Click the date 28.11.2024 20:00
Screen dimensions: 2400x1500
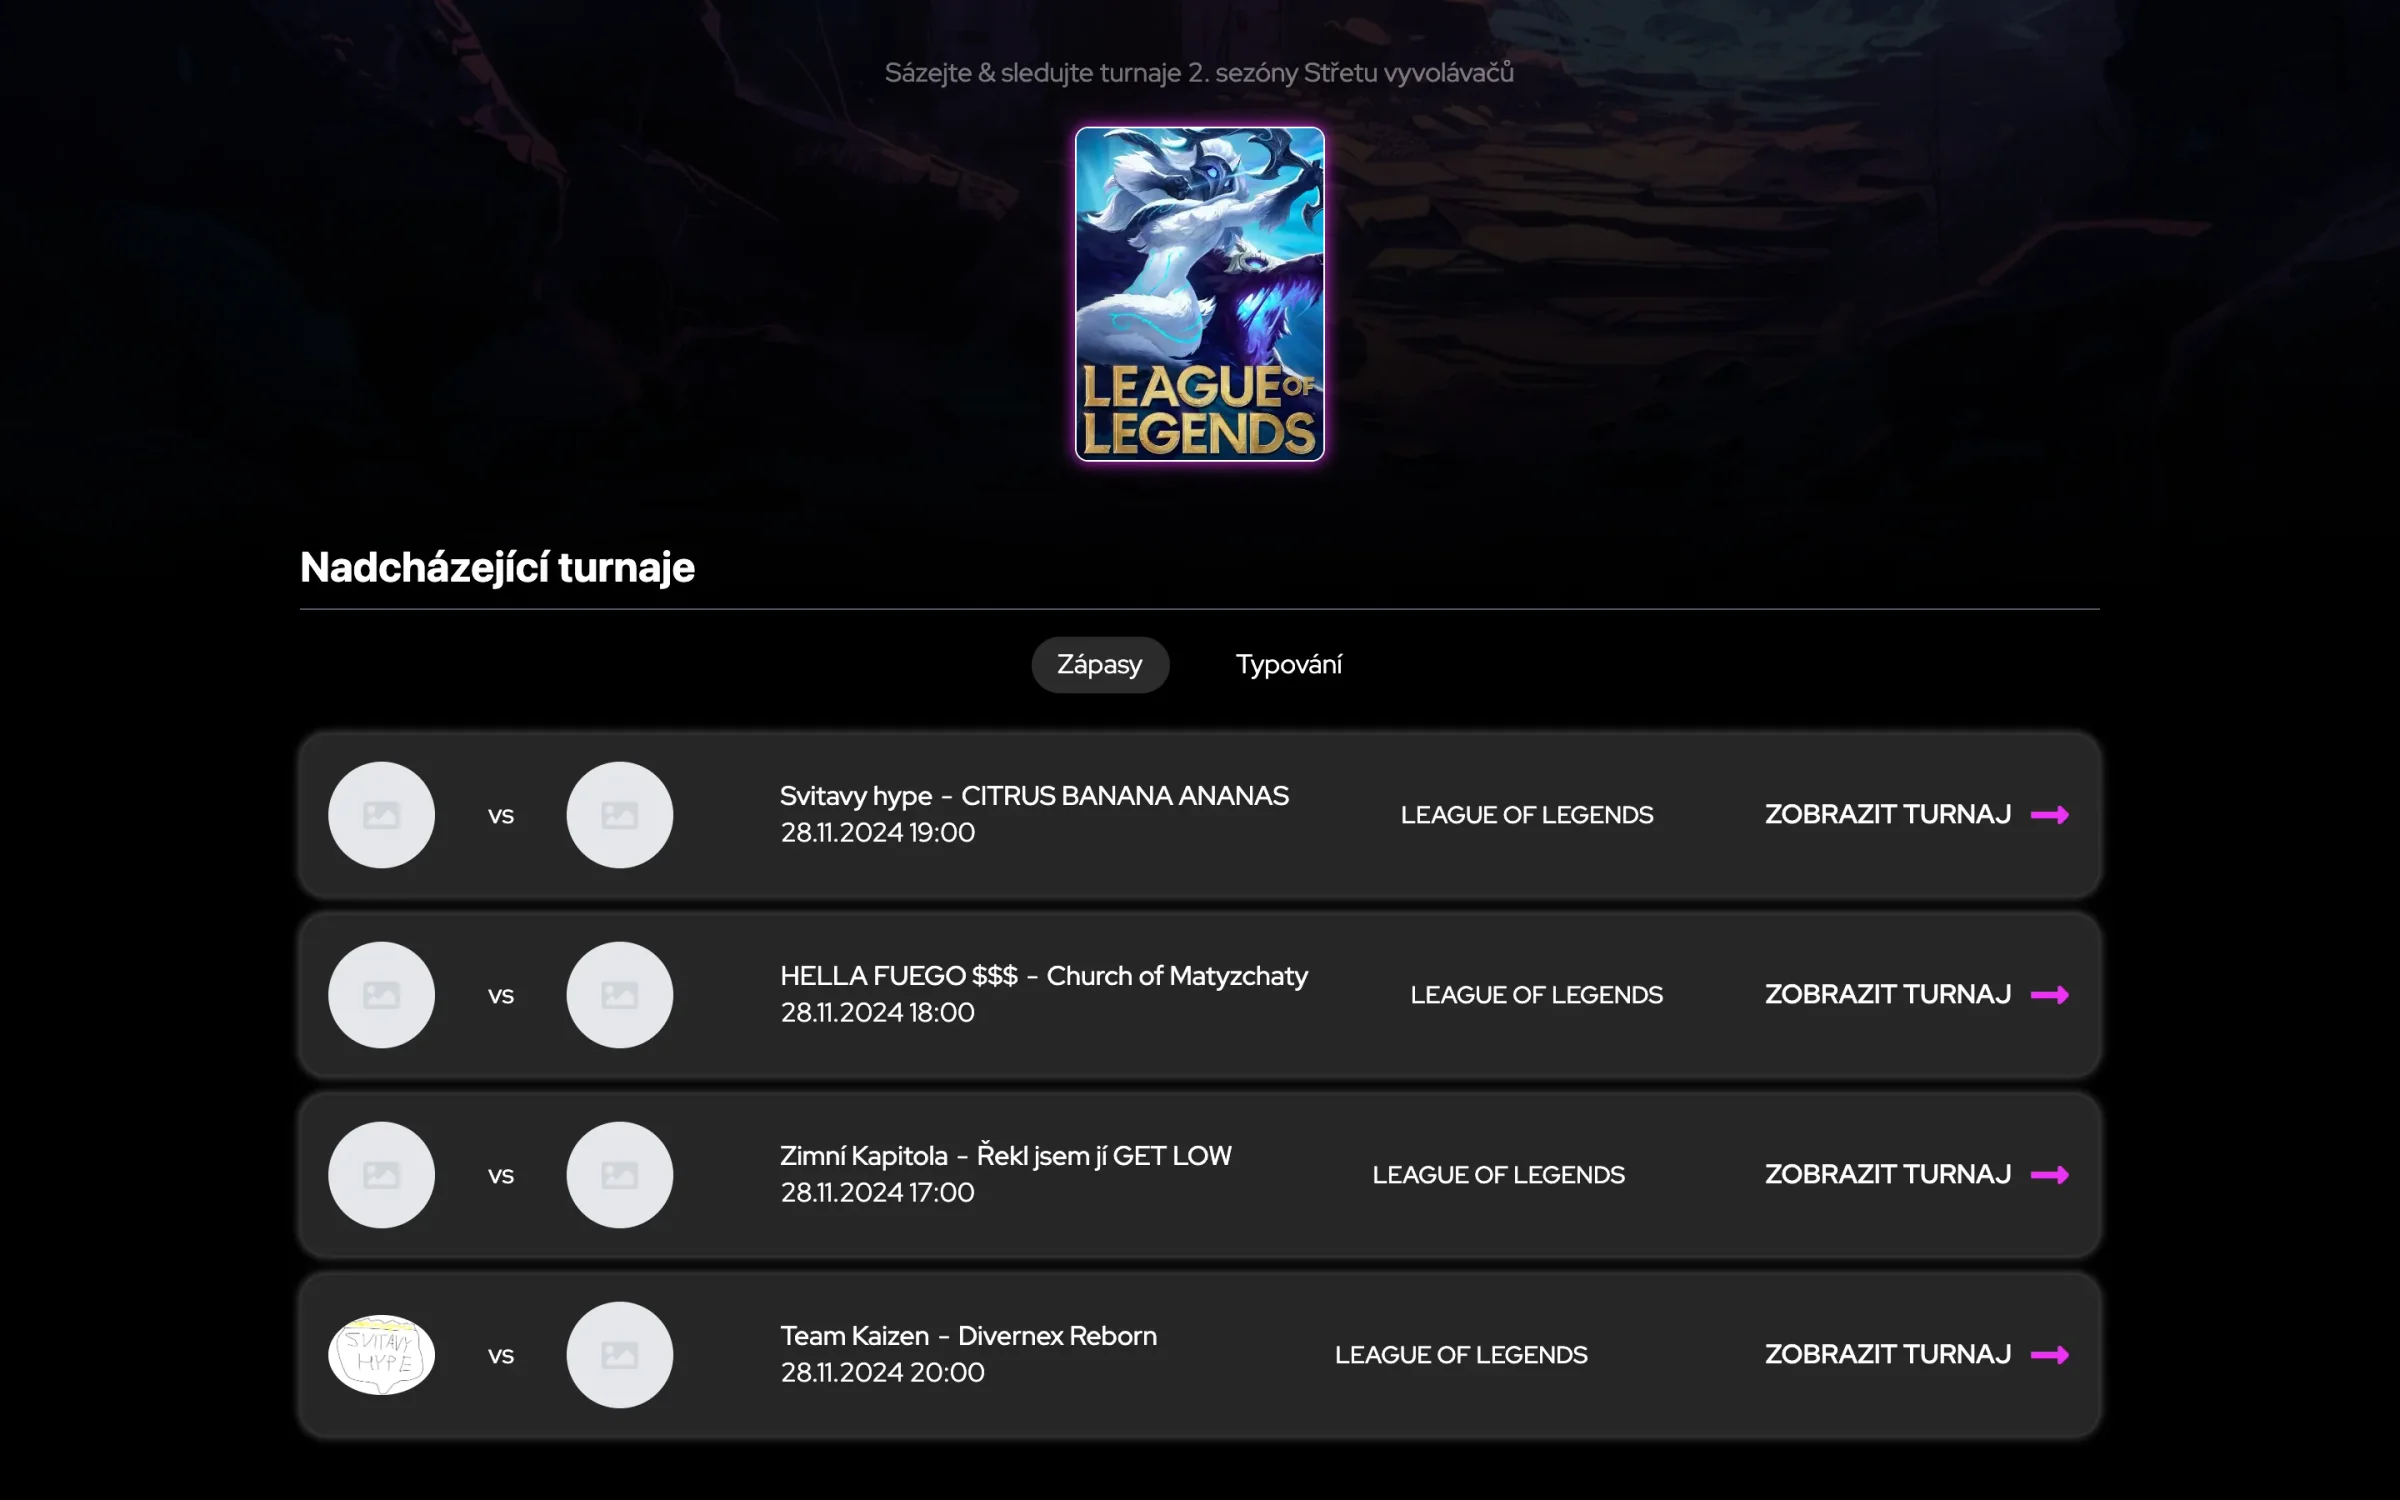pyautogui.click(x=883, y=1373)
